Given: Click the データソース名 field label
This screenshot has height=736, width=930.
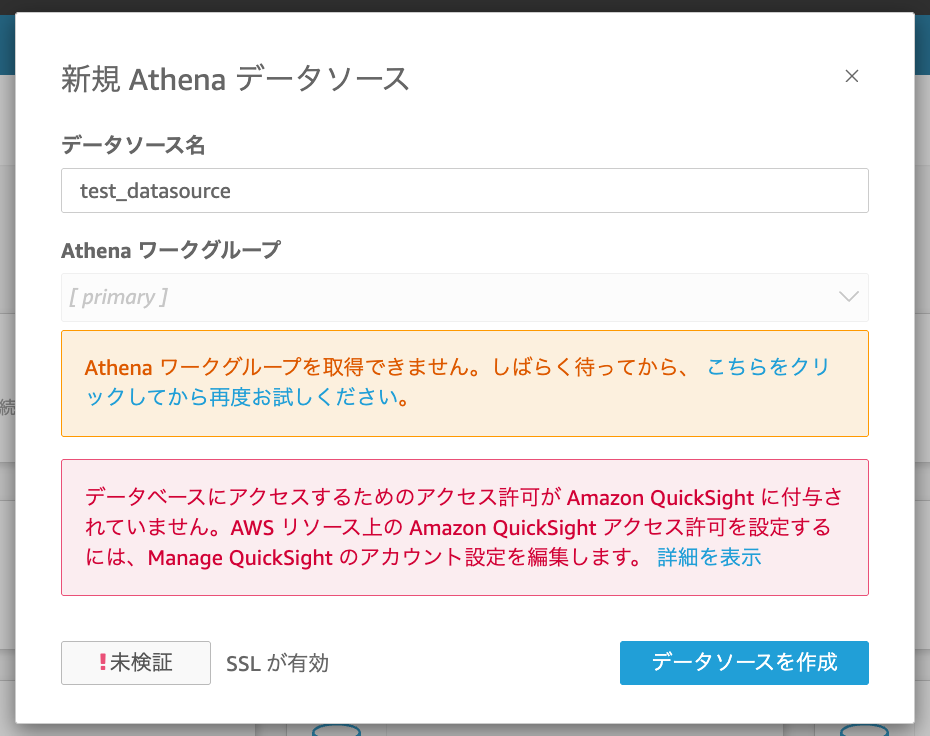Looking at the screenshot, I should tap(133, 145).
